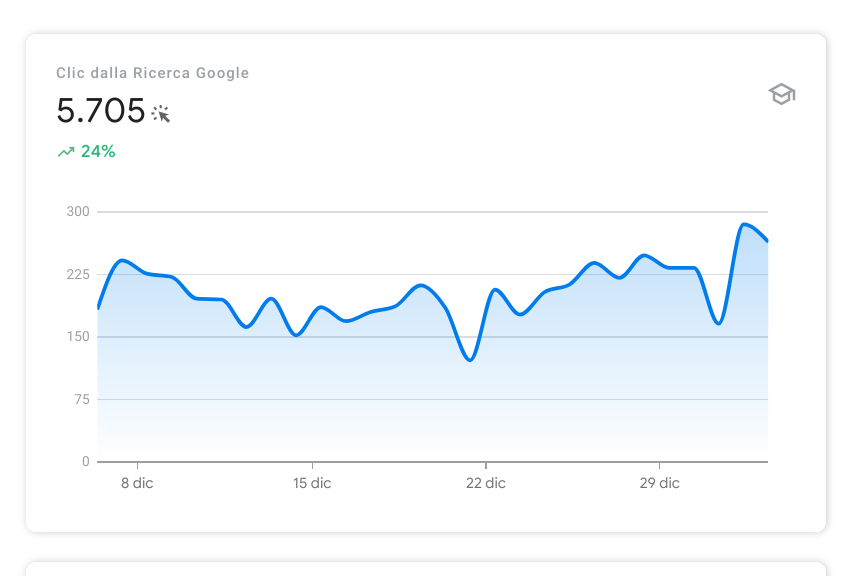Image resolution: width=850 pixels, height=576 pixels.
Task: Click the graduation cap help icon
Action: coord(781,95)
